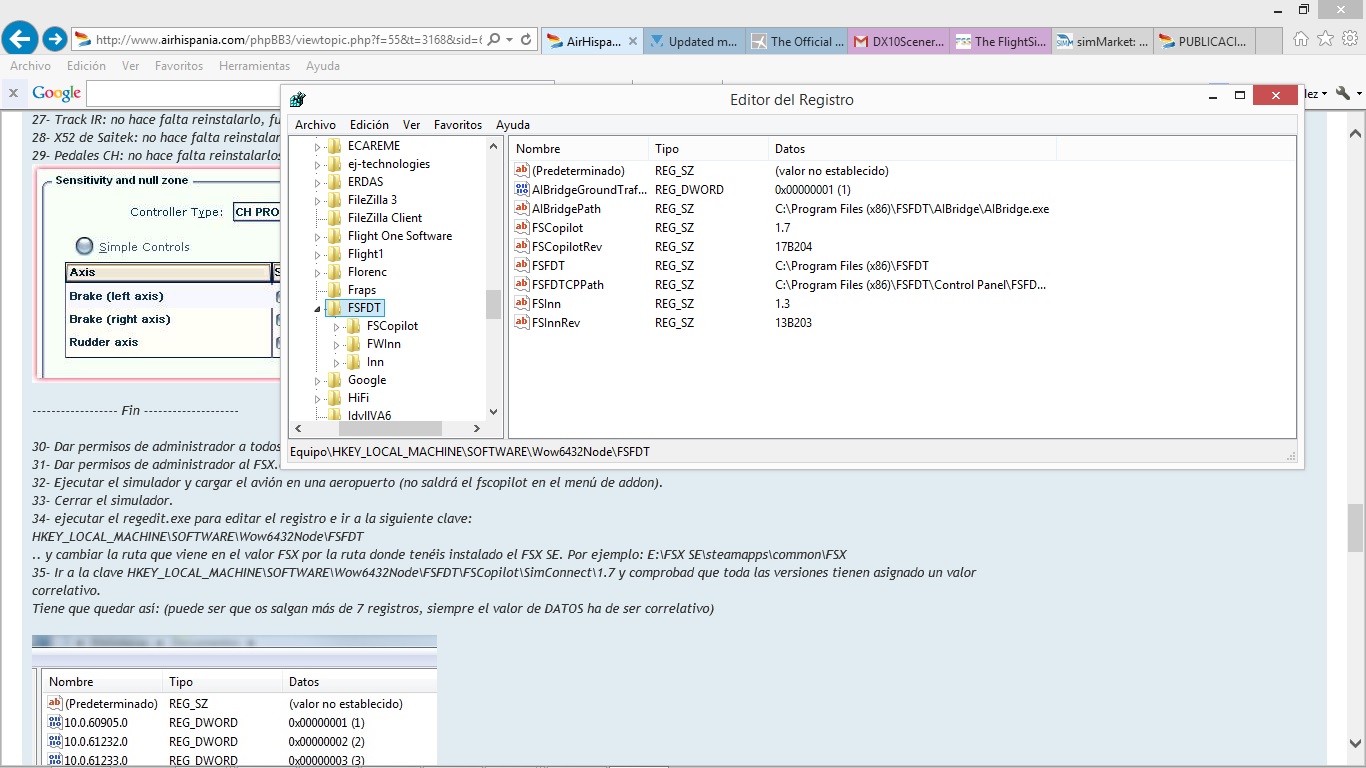Click the browser page vertical scrollbar thumb
1366x768 pixels.
tap(1355, 528)
